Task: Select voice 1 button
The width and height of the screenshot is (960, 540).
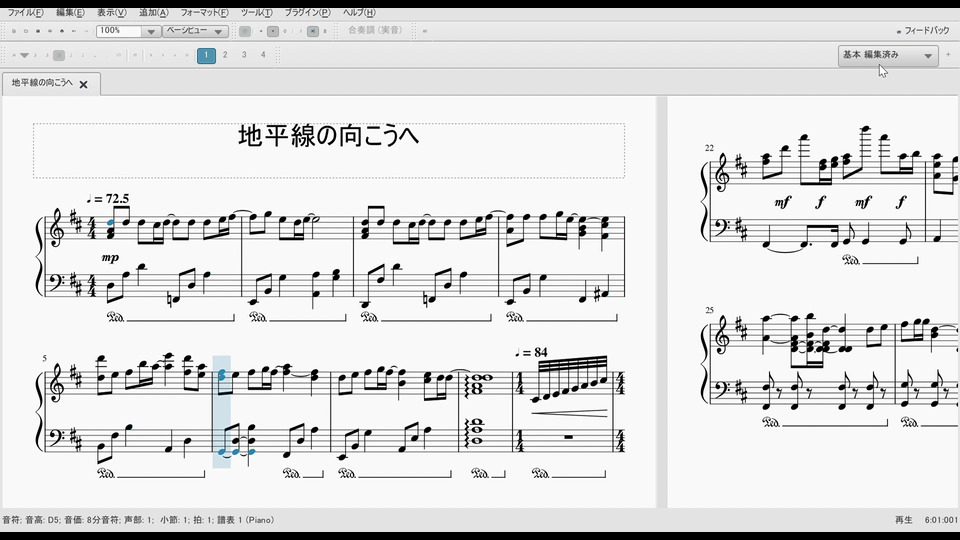Action: pos(206,55)
